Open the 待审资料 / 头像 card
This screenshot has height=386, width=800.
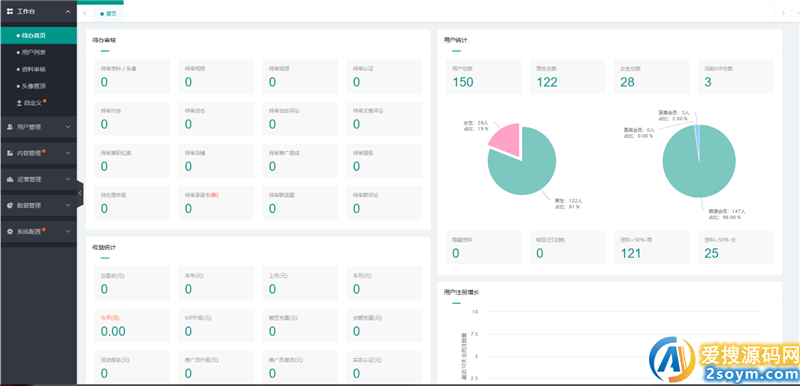click(x=132, y=76)
